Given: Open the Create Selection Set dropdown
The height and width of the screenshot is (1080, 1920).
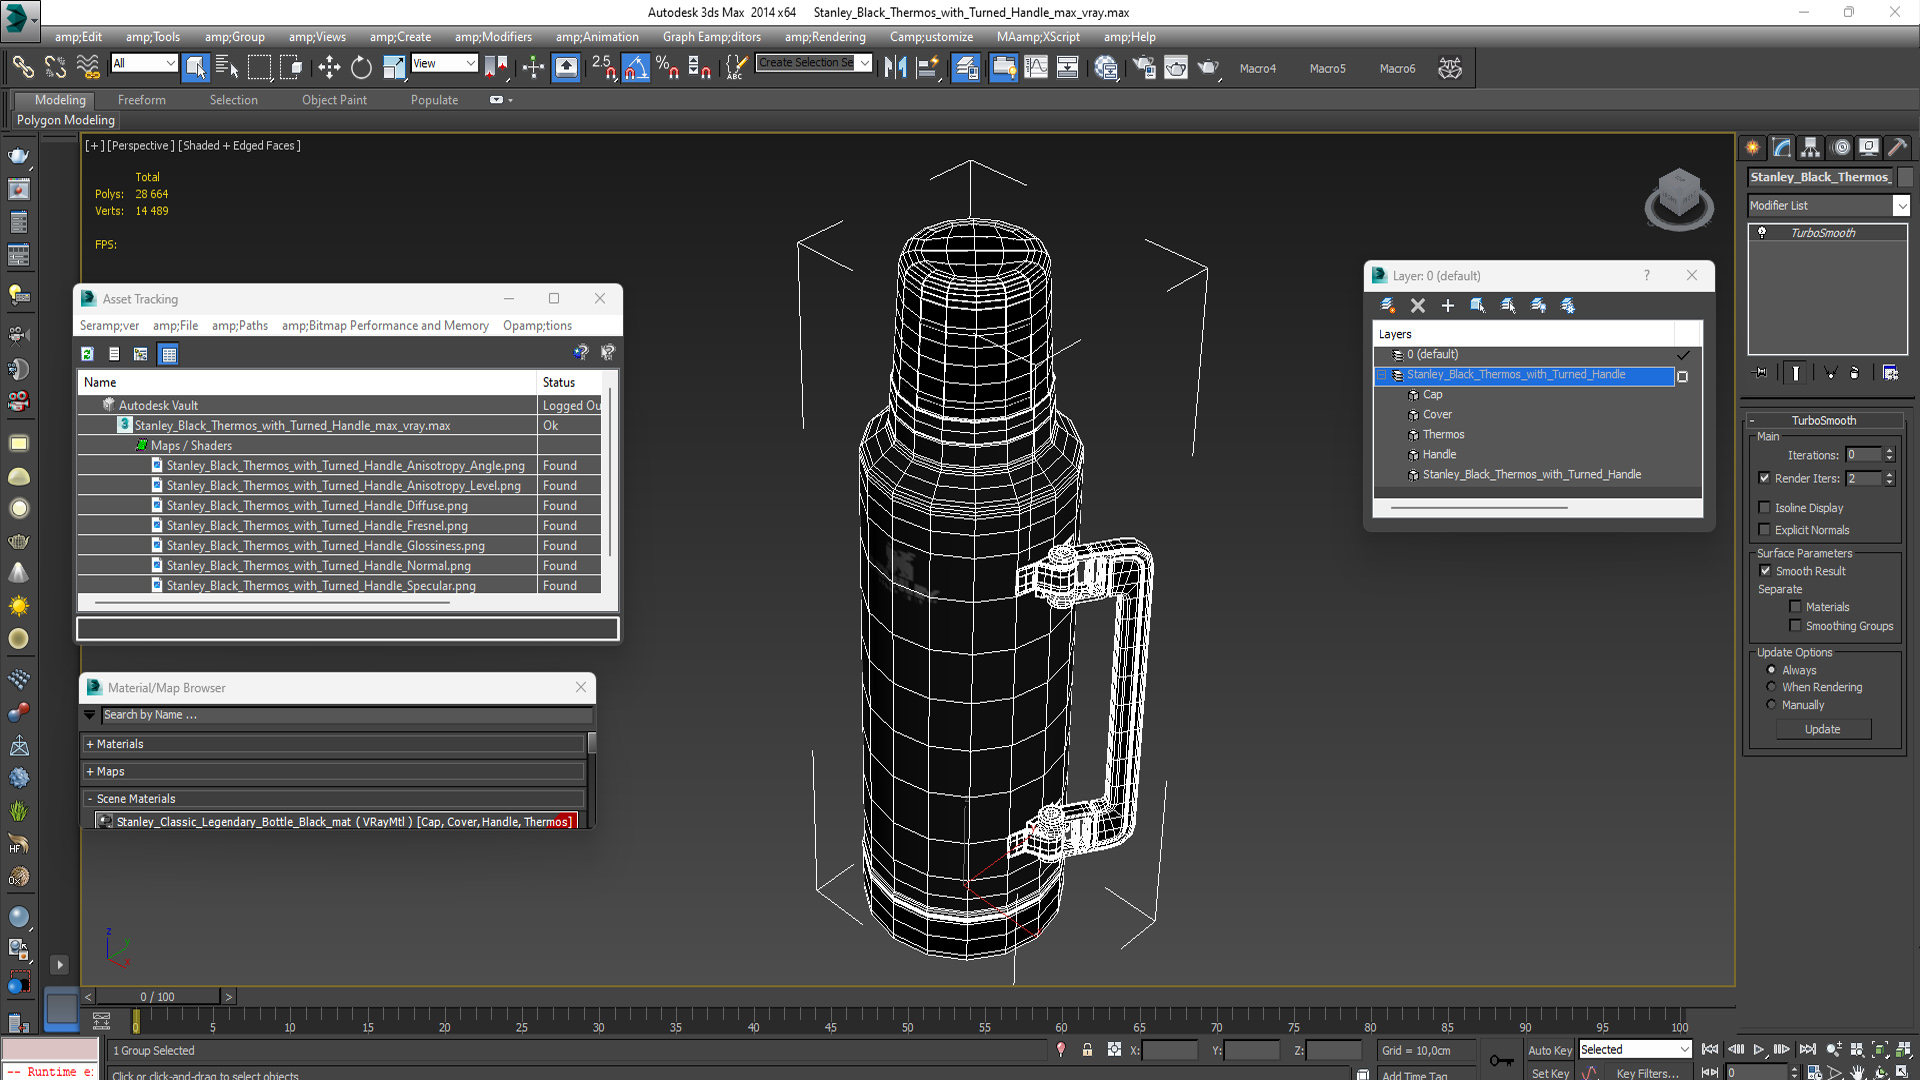Looking at the screenshot, I should pyautogui.click(x=865, y=63).
